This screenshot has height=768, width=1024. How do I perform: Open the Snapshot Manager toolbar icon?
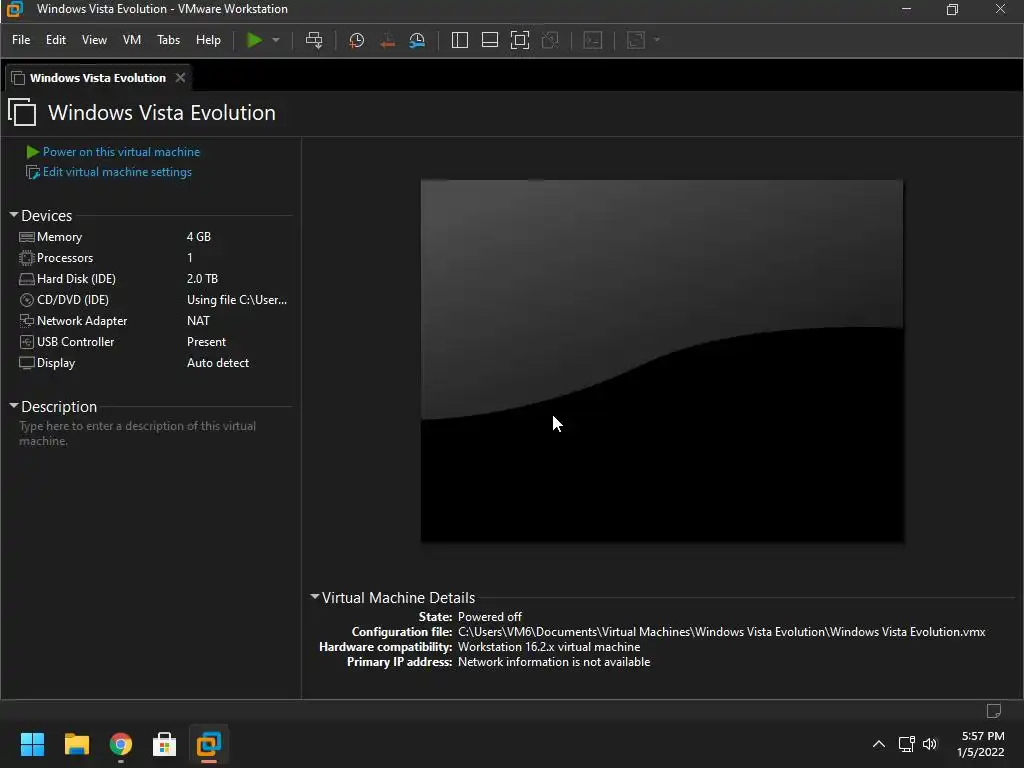(x=417, y=40)
